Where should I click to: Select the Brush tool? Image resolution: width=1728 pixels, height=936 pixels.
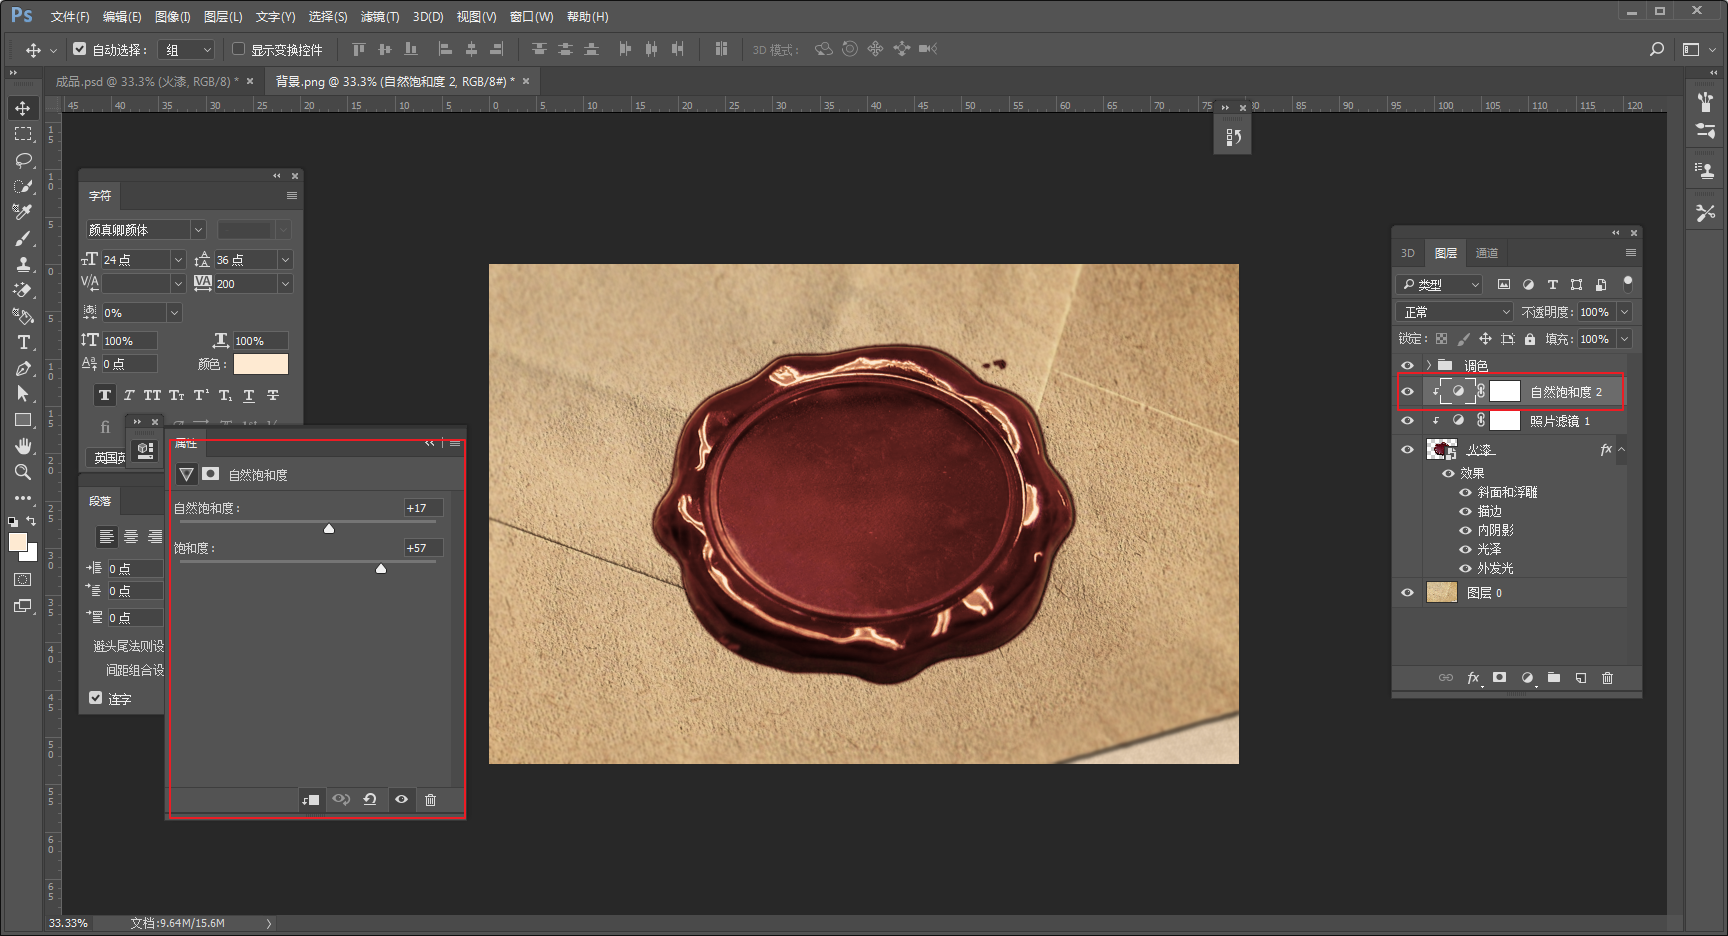click(x=23, y=238)
